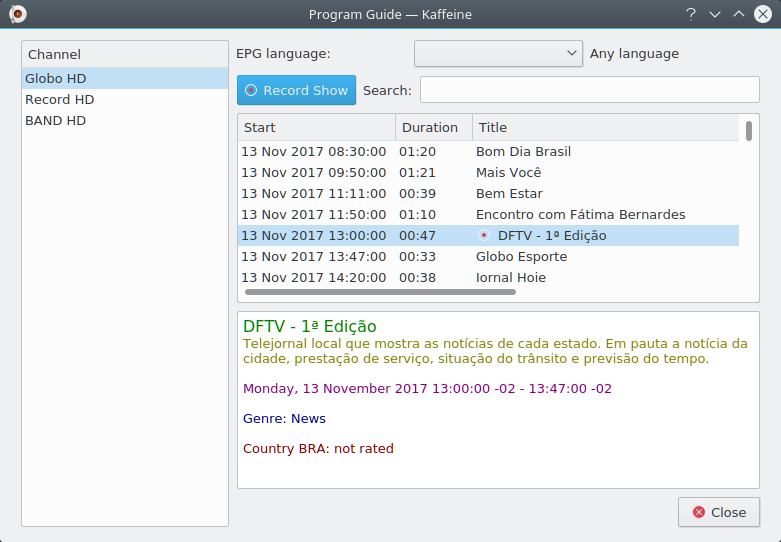This screenshot has height=542, width=781.
Task: Click the Monday, 13 November 2017 time text
Action: pos(427,389)
